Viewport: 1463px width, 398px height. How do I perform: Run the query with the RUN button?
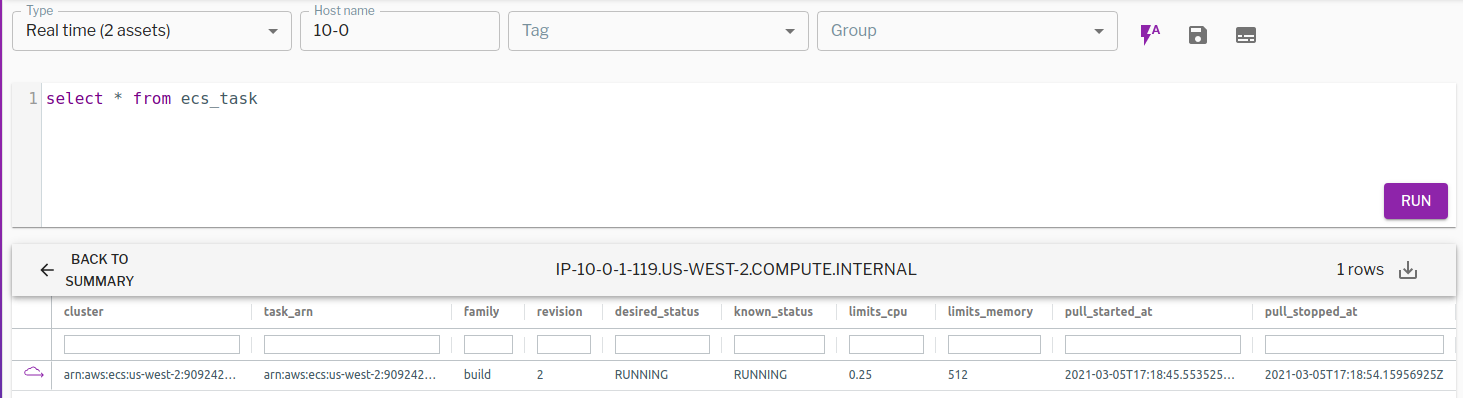coord(1416,200)
